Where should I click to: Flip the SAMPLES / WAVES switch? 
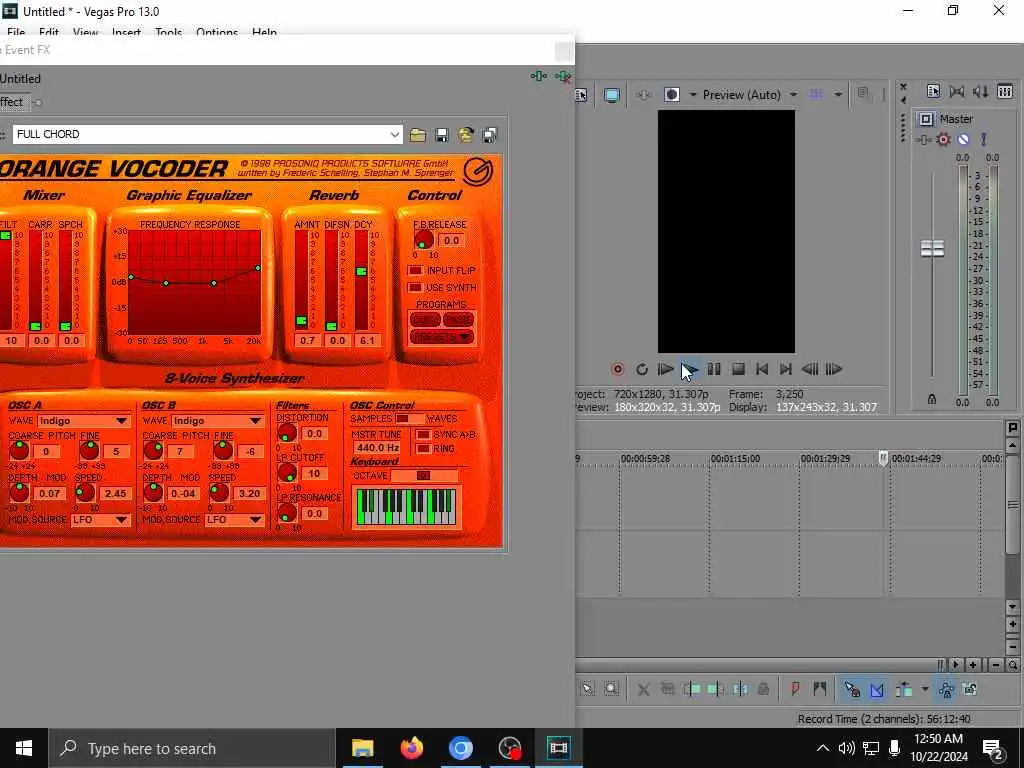[x=409, y=419]
